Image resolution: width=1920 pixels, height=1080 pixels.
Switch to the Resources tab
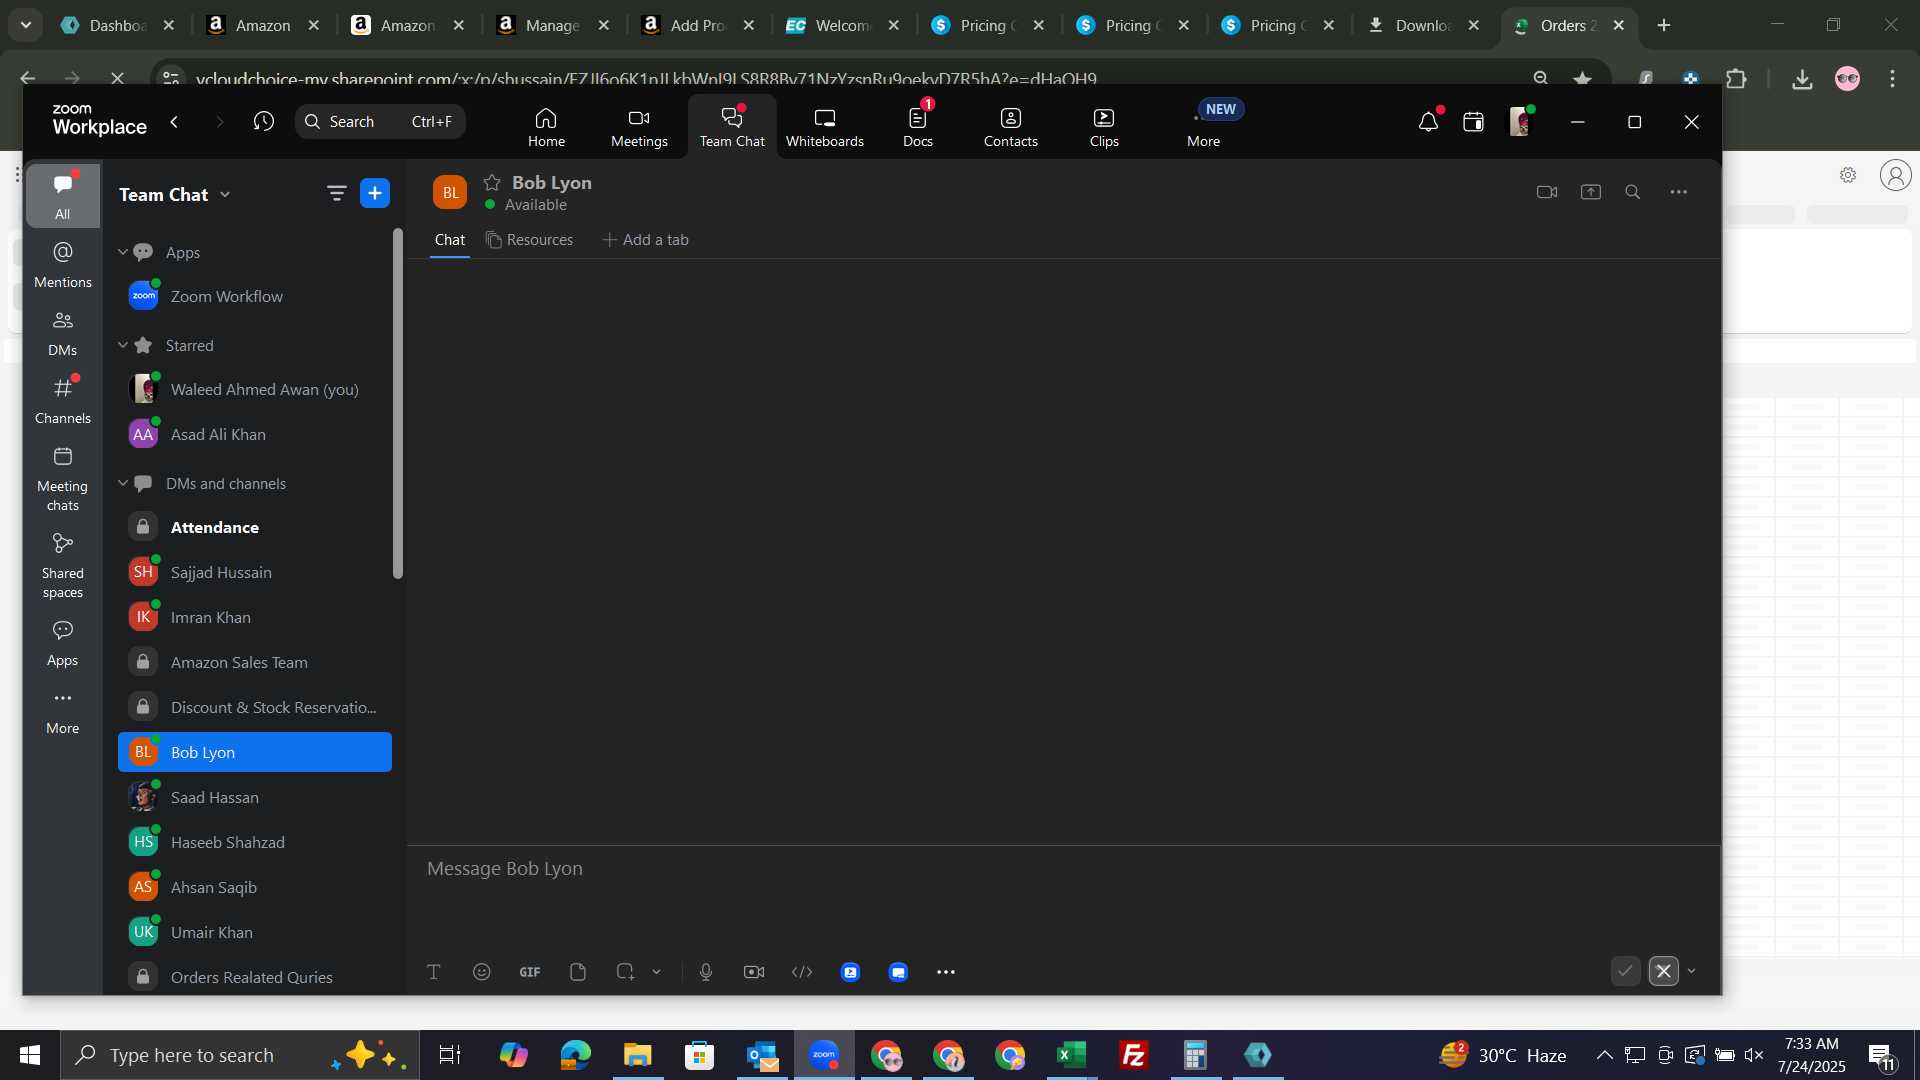click(x=530, y=240)
